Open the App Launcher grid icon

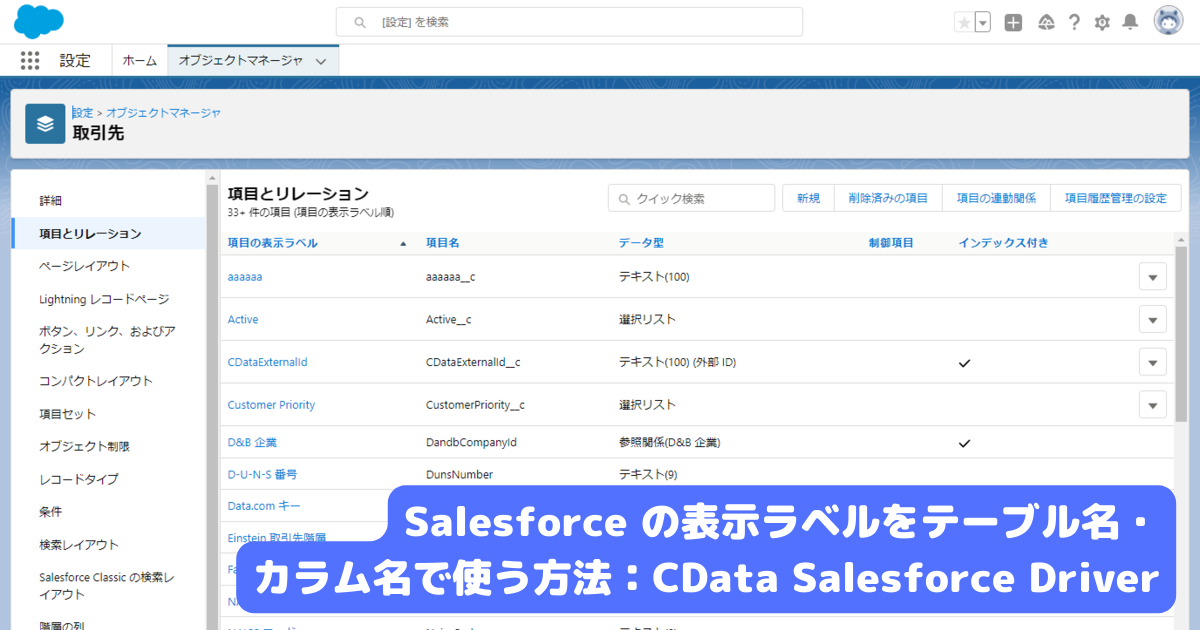pos(30,60)
